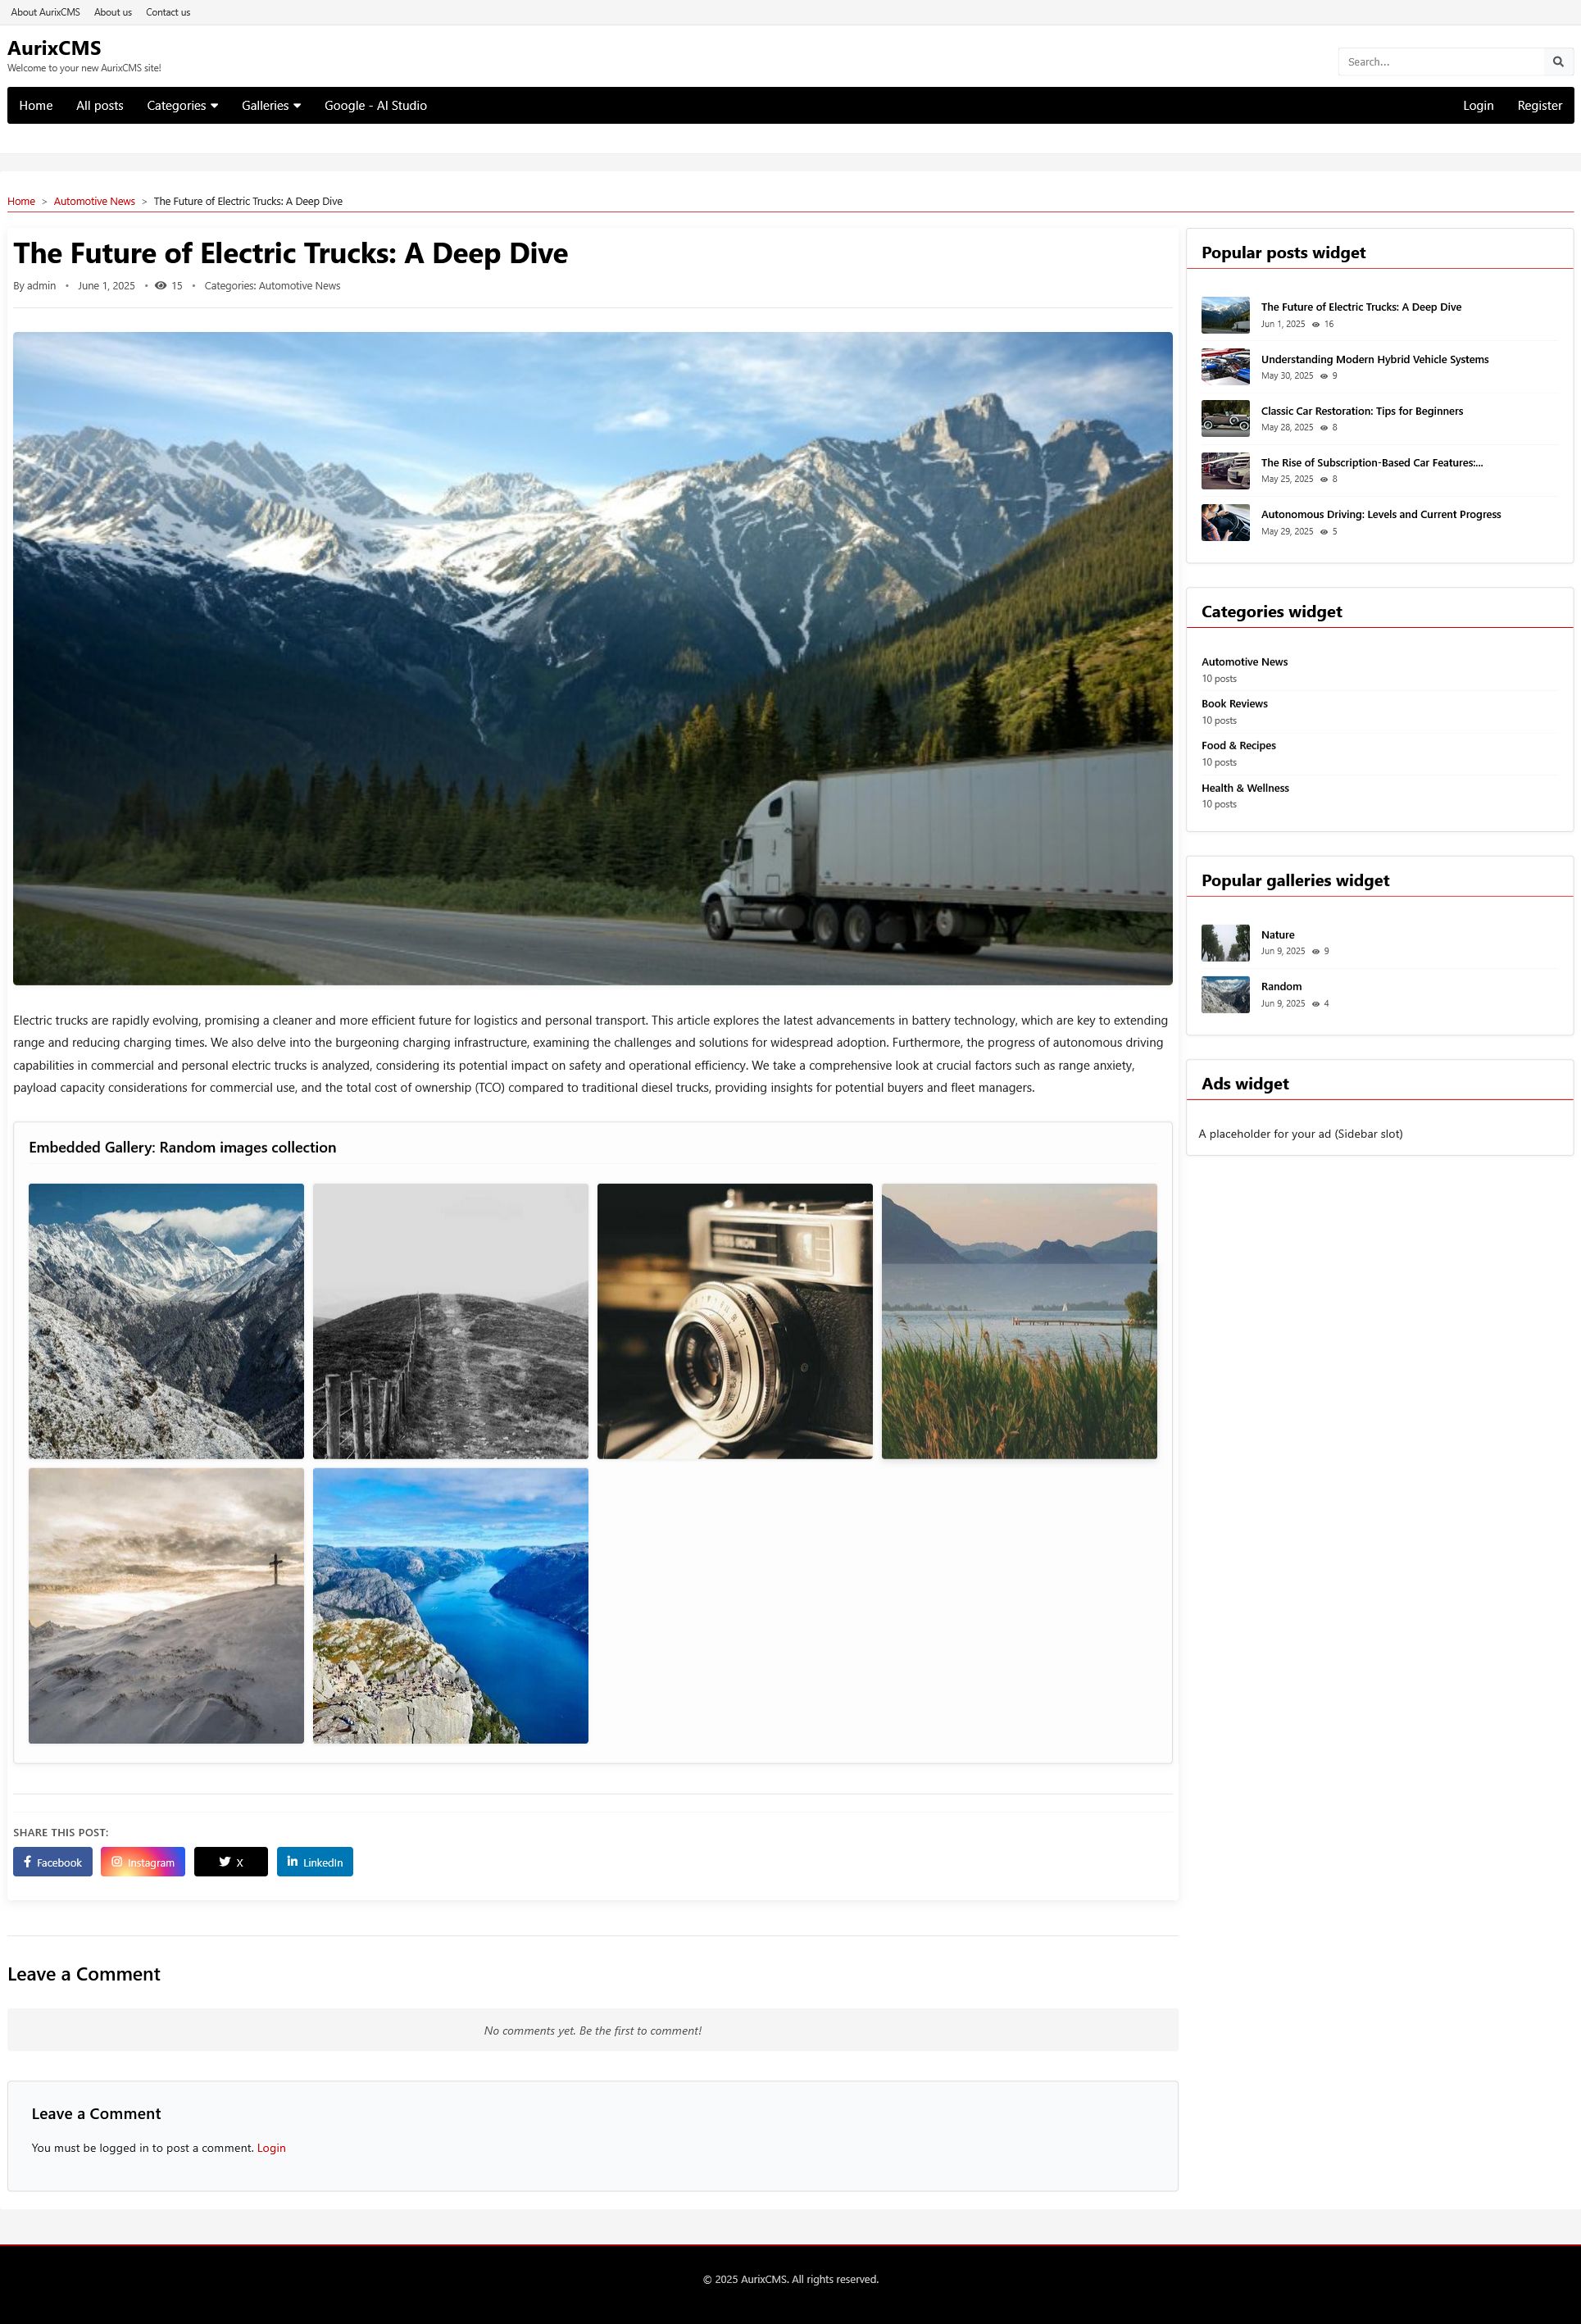Image resolution: width=1581 pixels, height=2324 pixels.
Task: Open Nature gallery thumbnail in sidebar
Action: click(x=1225, y=943)
